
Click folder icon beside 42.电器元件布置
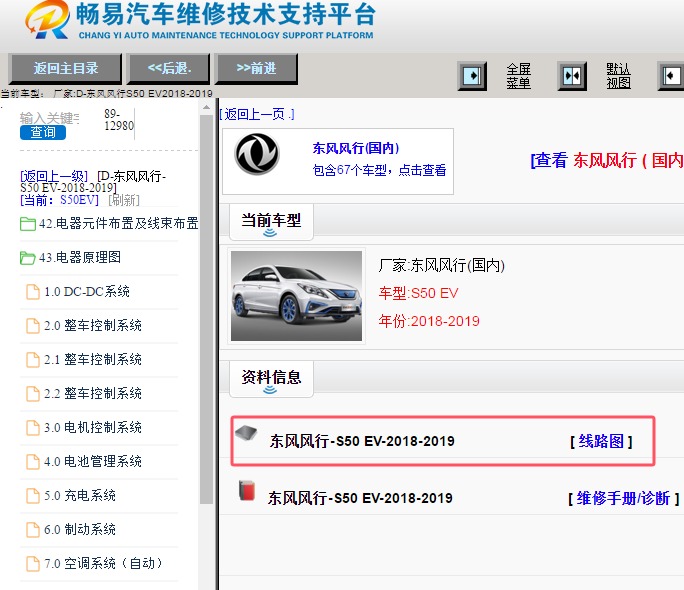28,224
